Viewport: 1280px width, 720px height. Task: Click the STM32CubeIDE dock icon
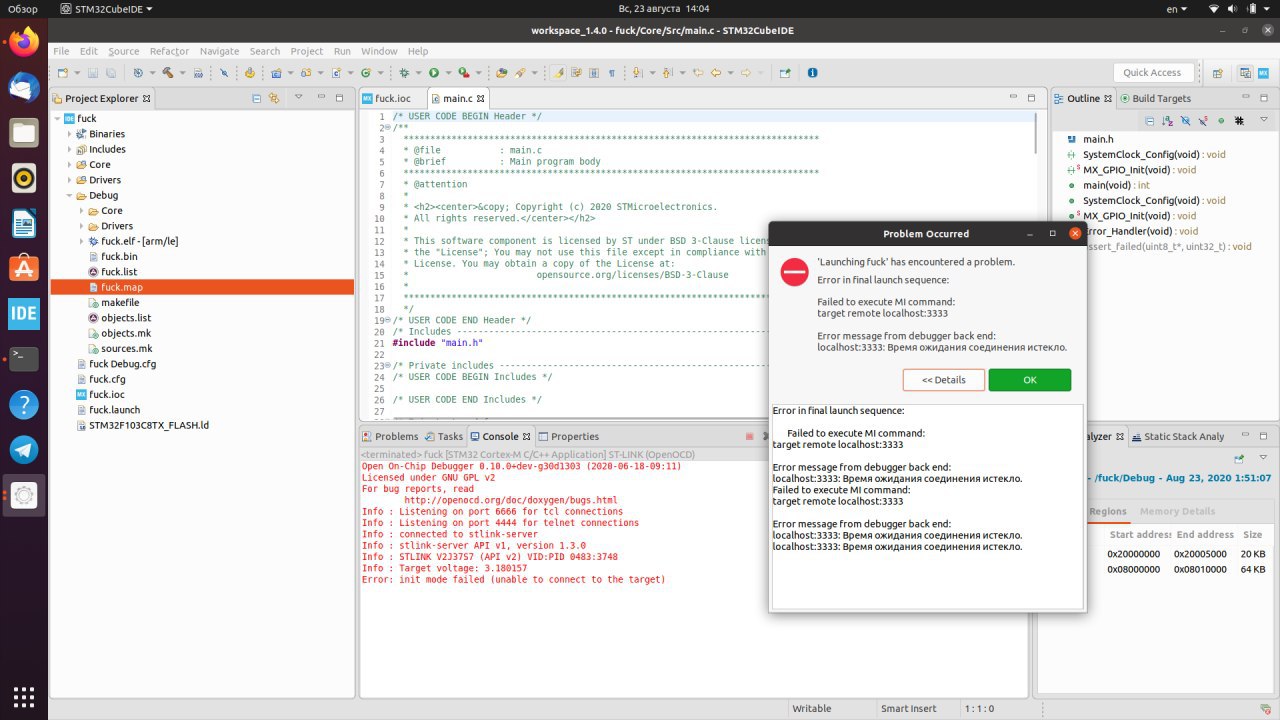(24, 314)
